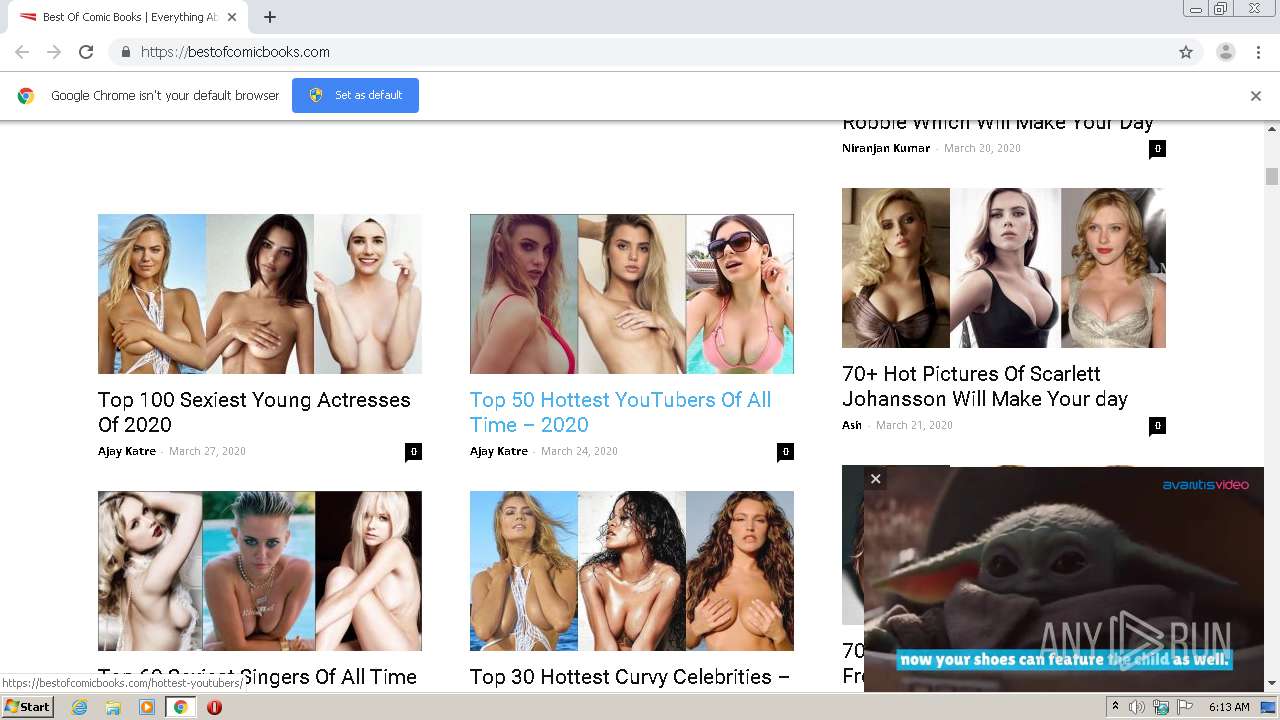1280x720 pixels.
Task: Launch Internet Explorer from the taskbar
Action: click(x=79, y=707)
